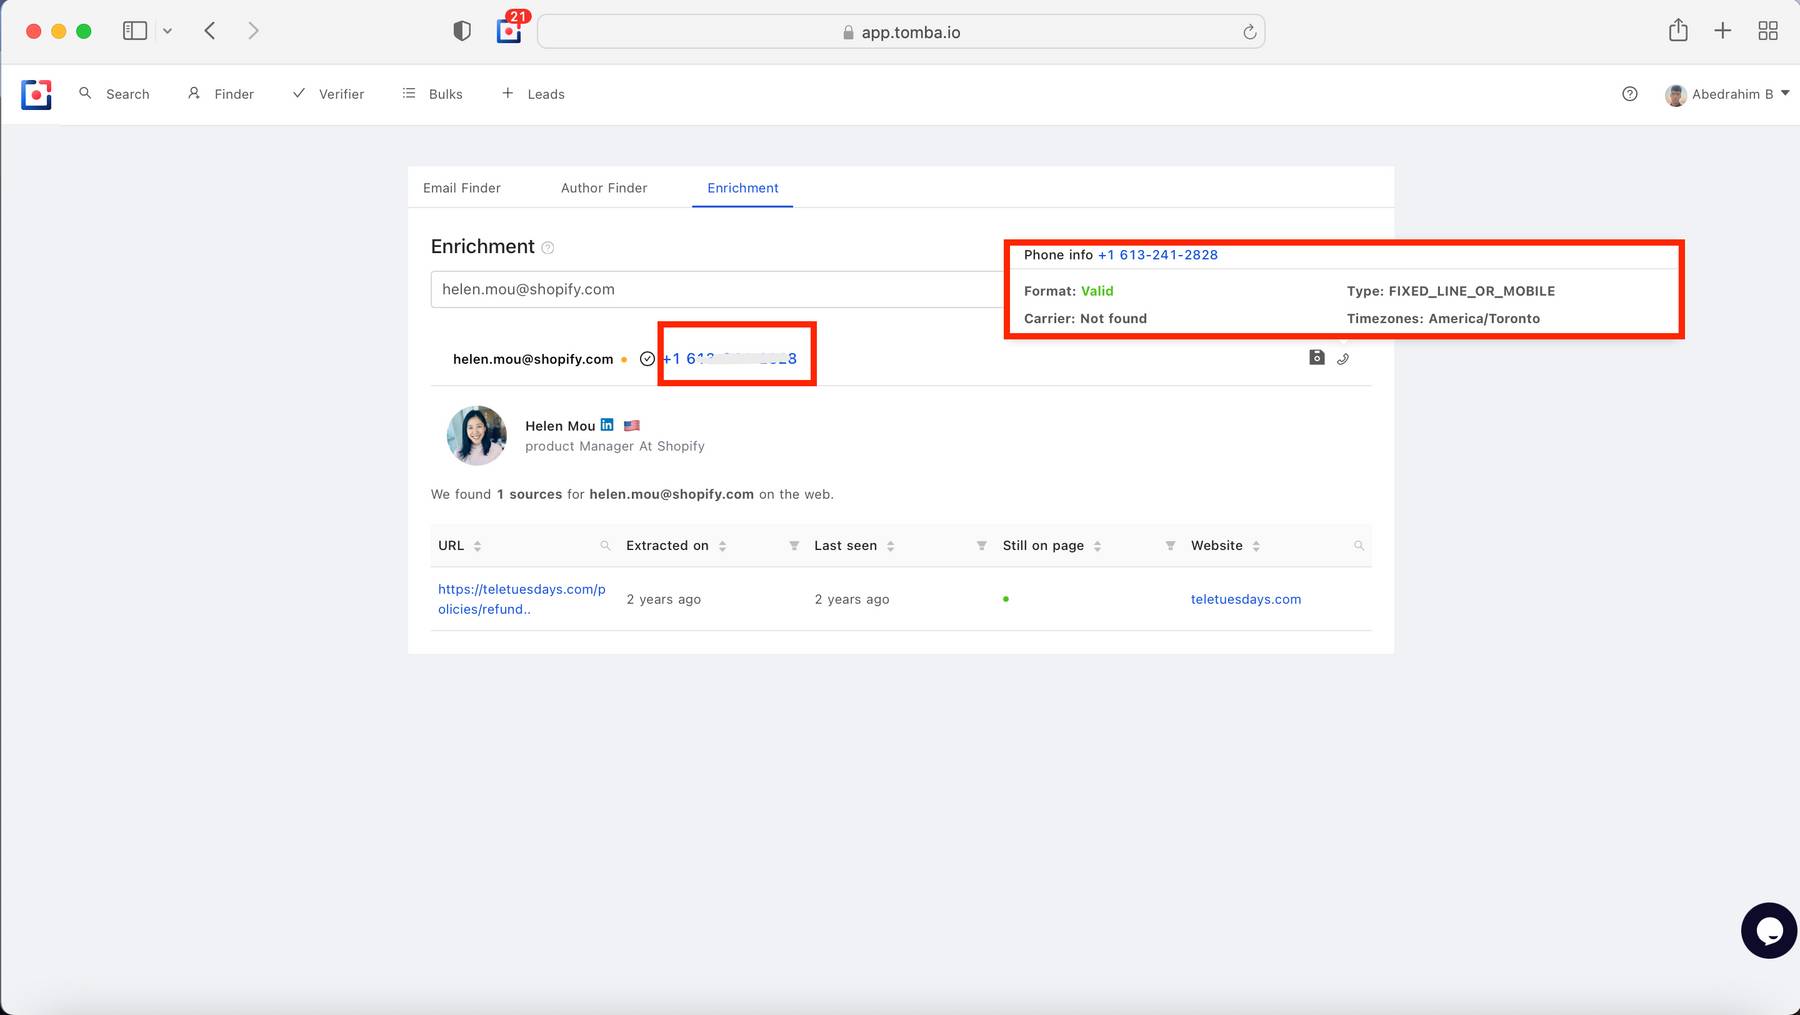Switch to the Email Finder tab
The height and width of the screenshot is (1015, 1800).
point(462,188)
